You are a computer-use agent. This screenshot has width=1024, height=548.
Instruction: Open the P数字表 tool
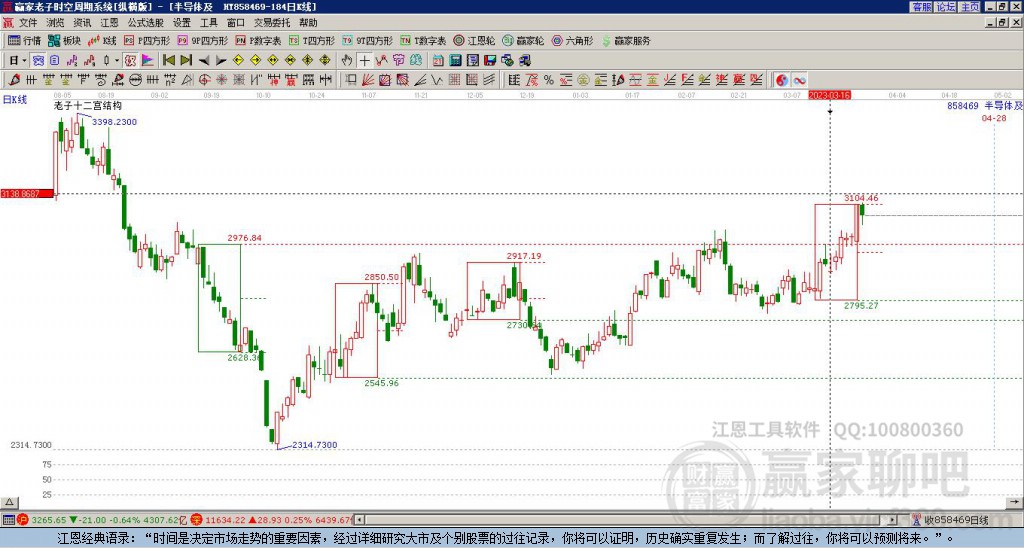(x=258, y=40)
